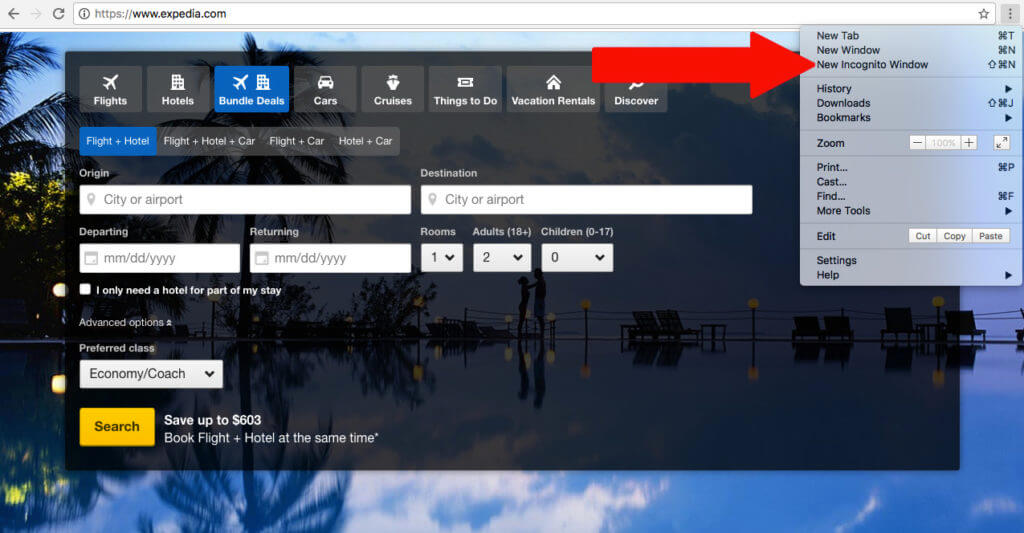Select Print… in Chrome menu
Screen dimensions: 1024x533
(x=911, y=167)
